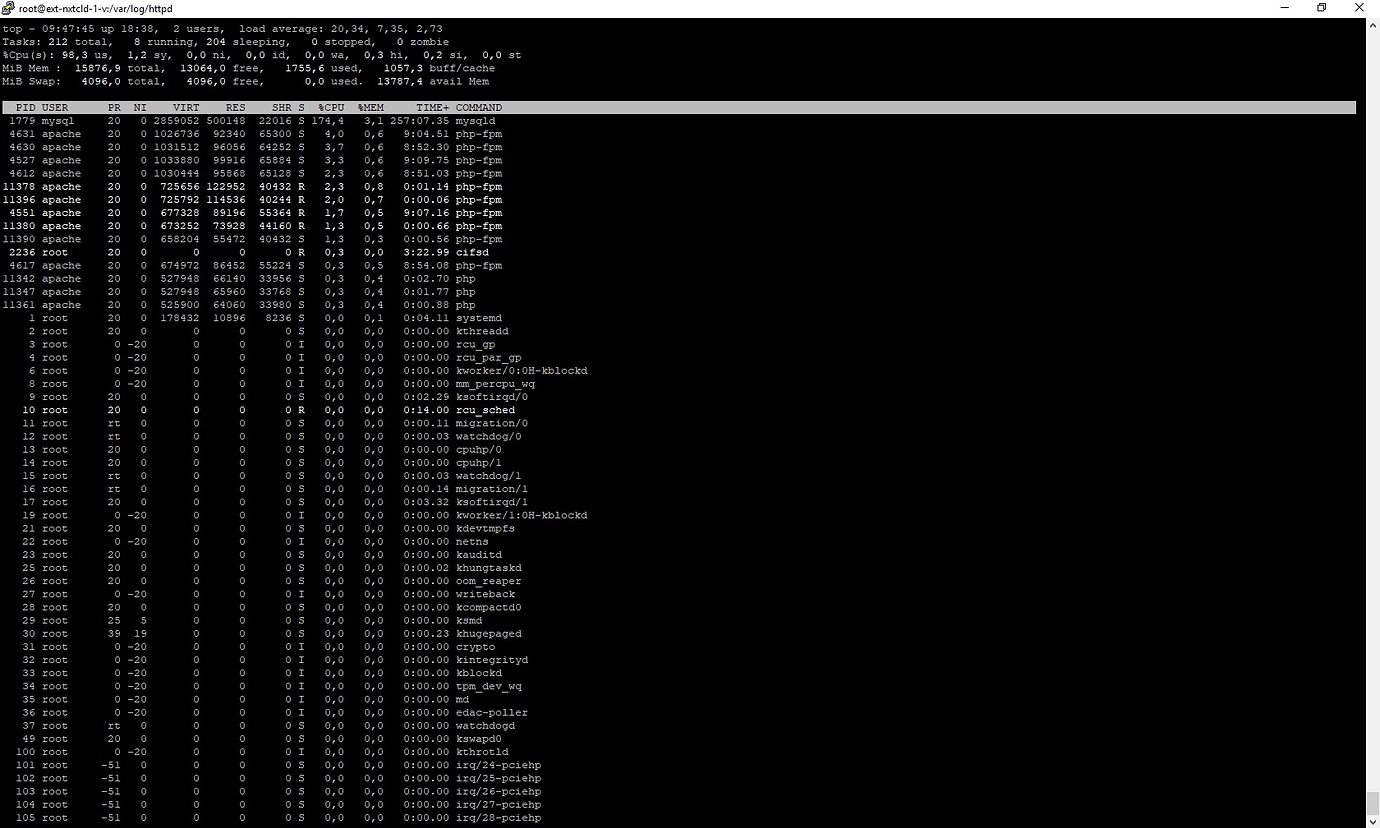Click the kauditd command name
Image resolution: width=1380 pixels, height=828 pixels.
point(479,554)
